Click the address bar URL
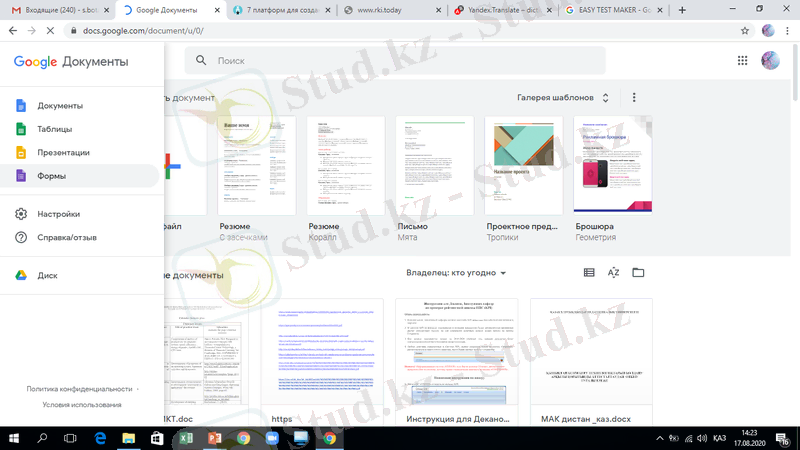The height and width of the screenshot is (450, 800). pyautogui.click(x=143, y=31)
